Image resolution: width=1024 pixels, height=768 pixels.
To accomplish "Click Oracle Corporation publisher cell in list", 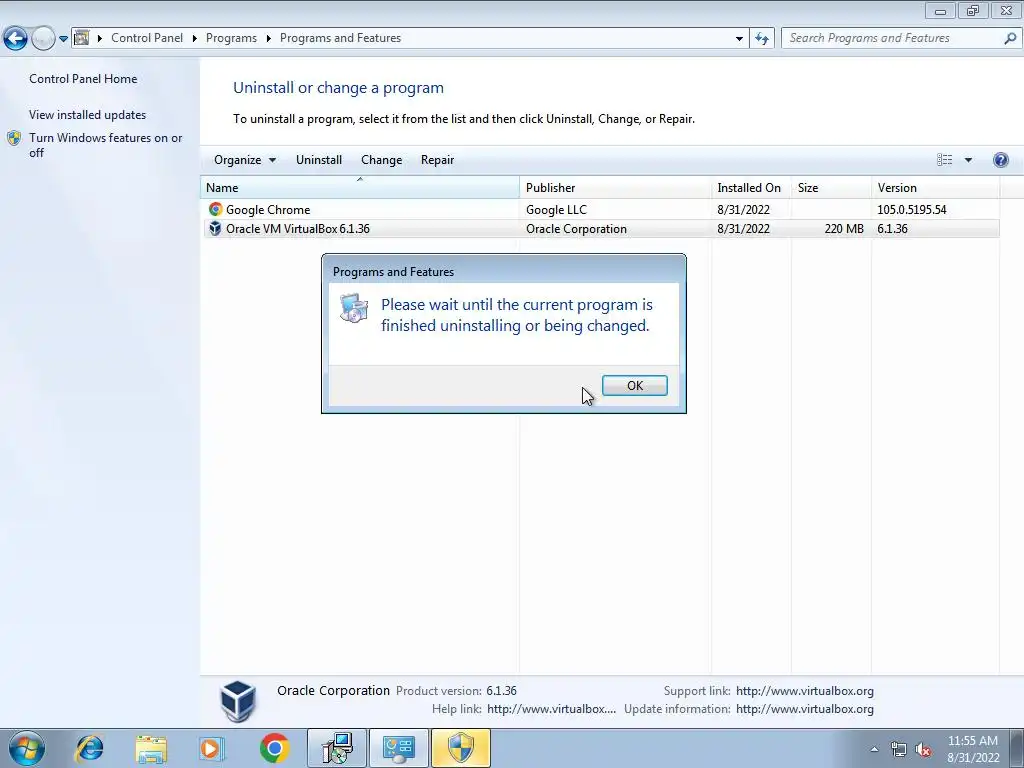I will click(x=576, y=229).
